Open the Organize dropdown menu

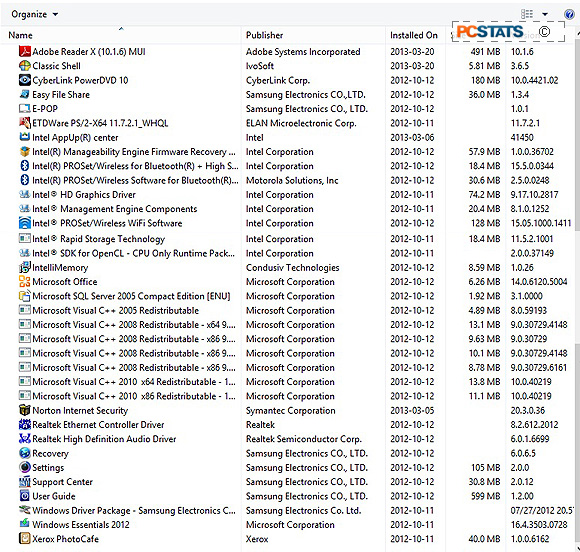pos(34,14)
